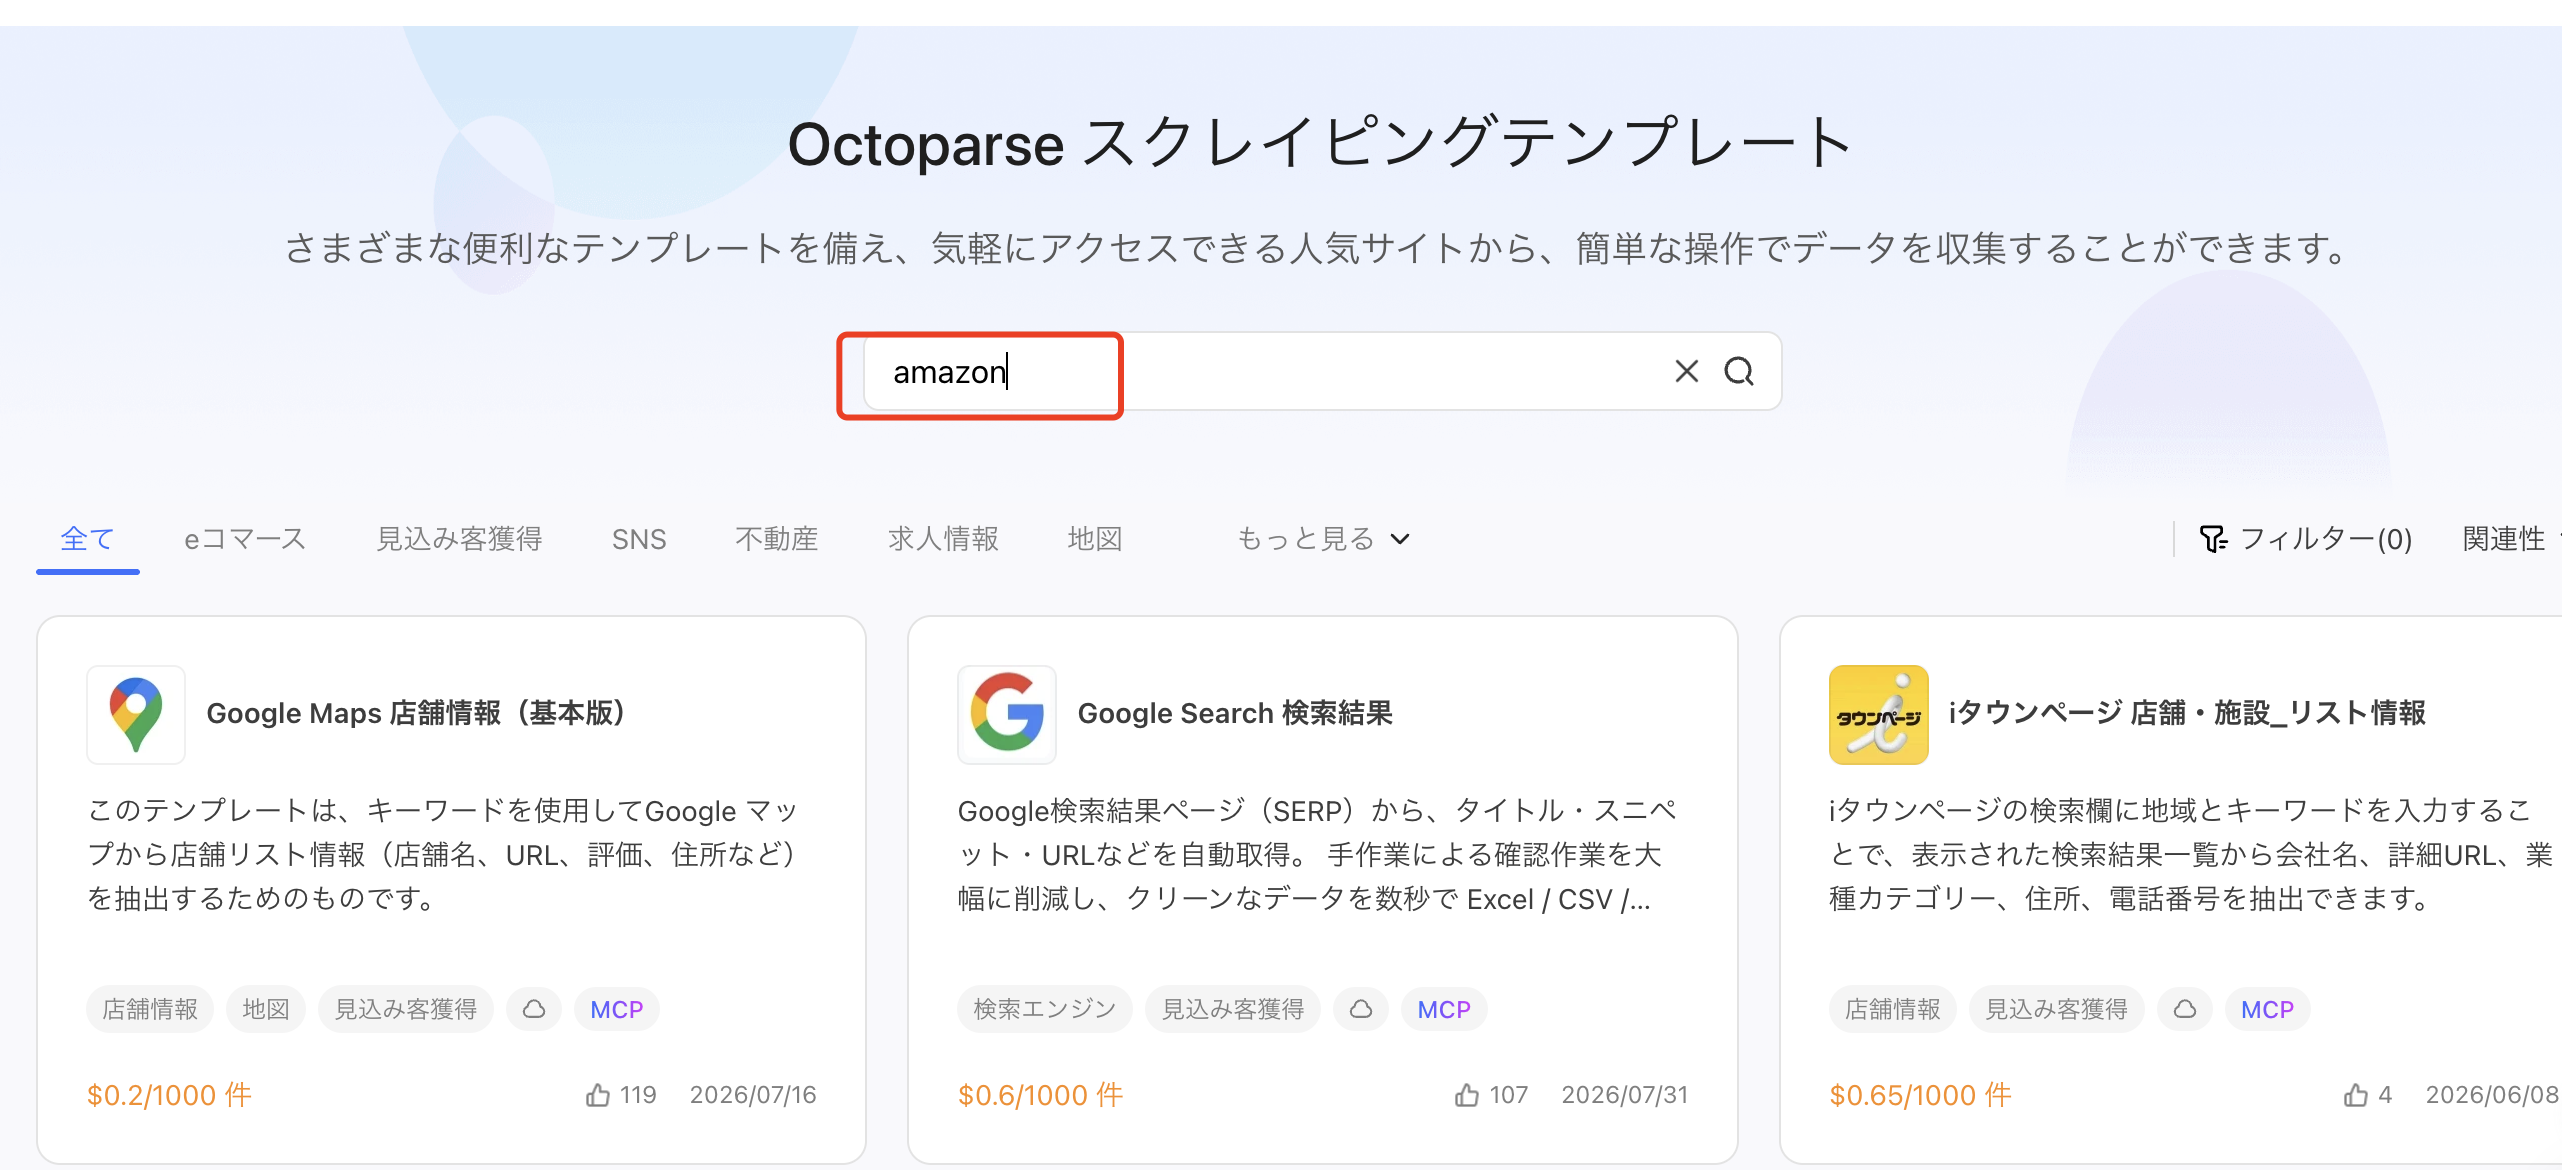Viewport: 2562px width, 1170px height.
Task: Clear the search field with the X icon
Action: pyautogui.click(x=1686, y=371)
